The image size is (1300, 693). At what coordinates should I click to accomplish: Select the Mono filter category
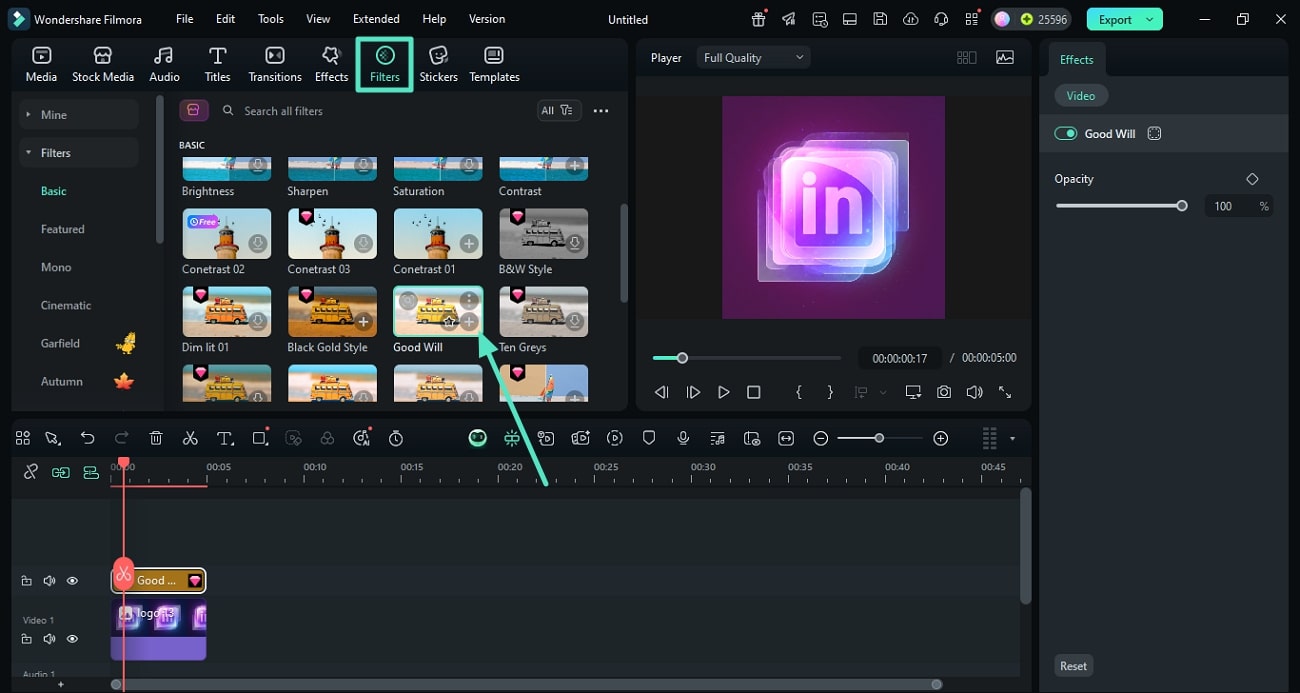pyautogui.click(x=56, y=267)
